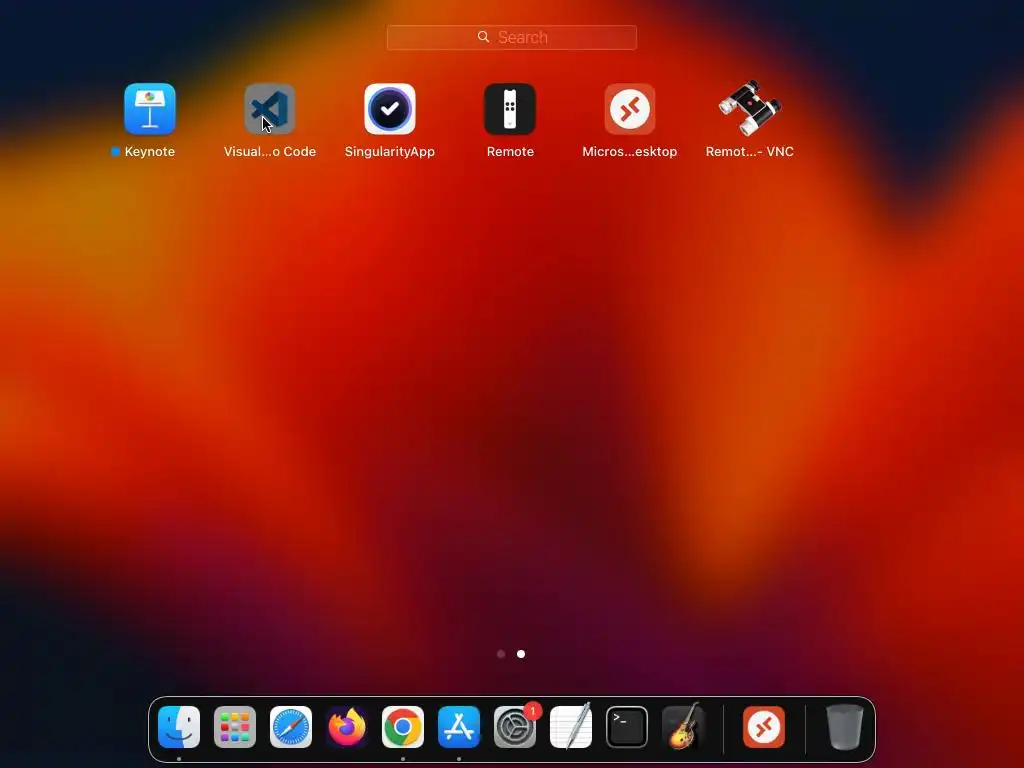Select the second Launchpad page dot
This screenshot has width=1024, height=768.
tap(521, 654)
